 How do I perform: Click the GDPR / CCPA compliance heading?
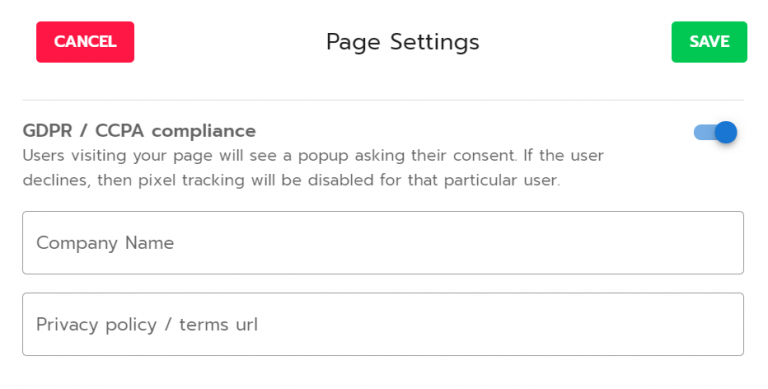[x=139, y=131]
